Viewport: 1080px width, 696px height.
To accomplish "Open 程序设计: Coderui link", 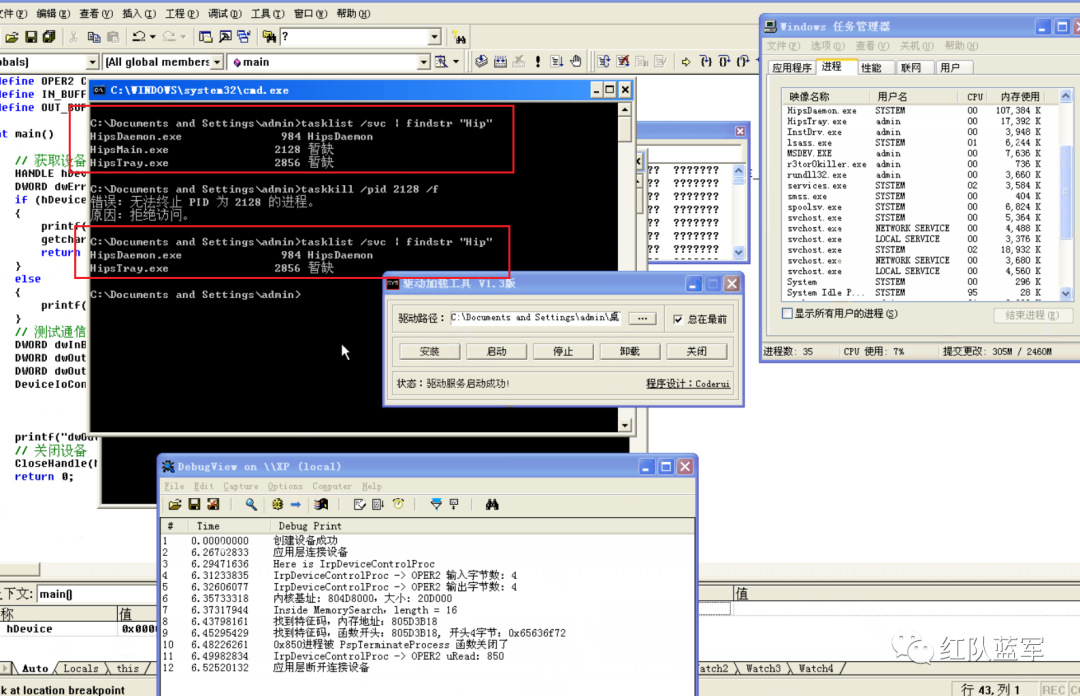I will point(688,384).
